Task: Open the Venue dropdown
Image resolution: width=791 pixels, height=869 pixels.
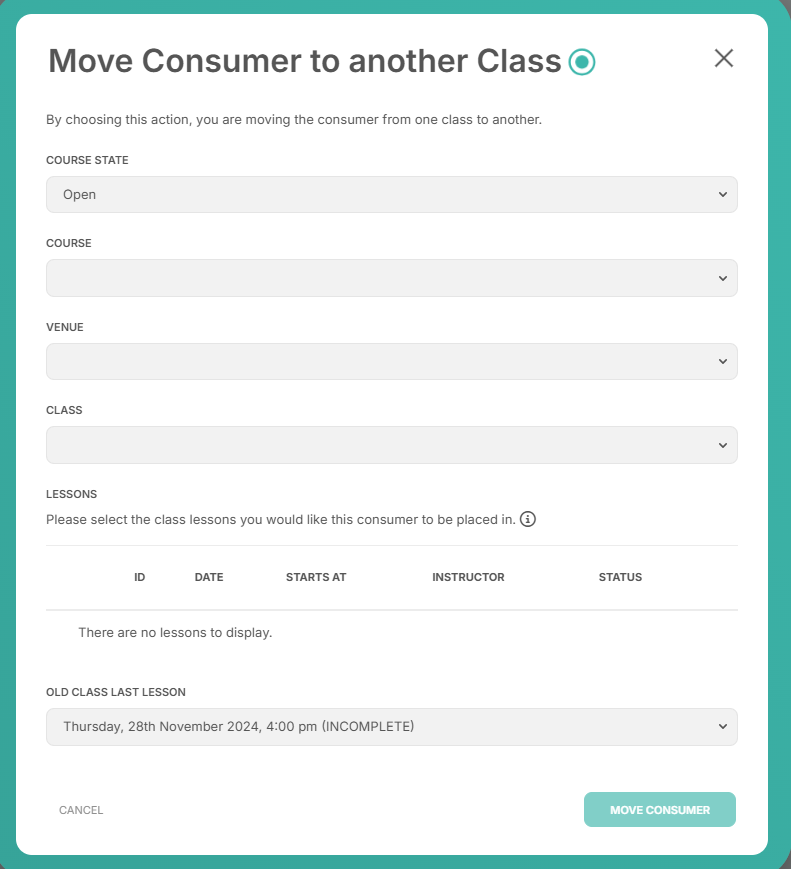Action: (x=391, y=361)
